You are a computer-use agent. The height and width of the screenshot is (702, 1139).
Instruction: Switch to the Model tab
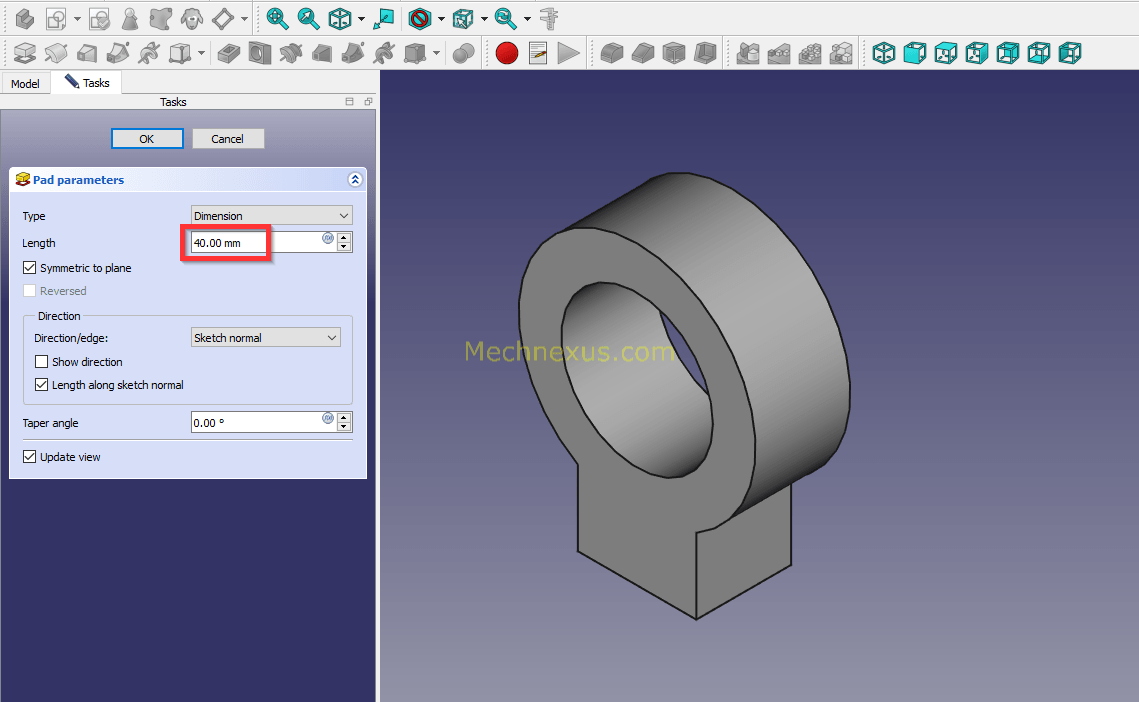(25, 83)
